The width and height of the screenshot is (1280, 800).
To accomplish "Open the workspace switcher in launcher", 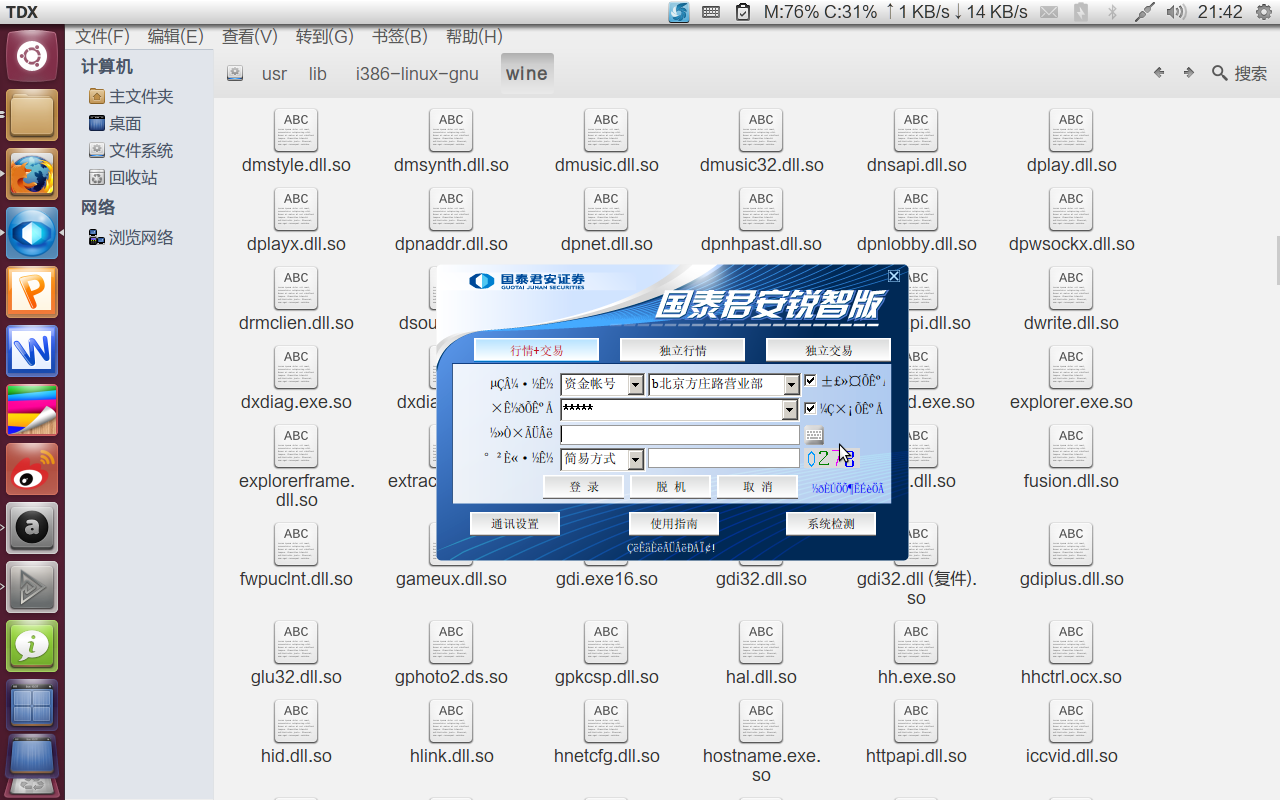I will [32, 705].
